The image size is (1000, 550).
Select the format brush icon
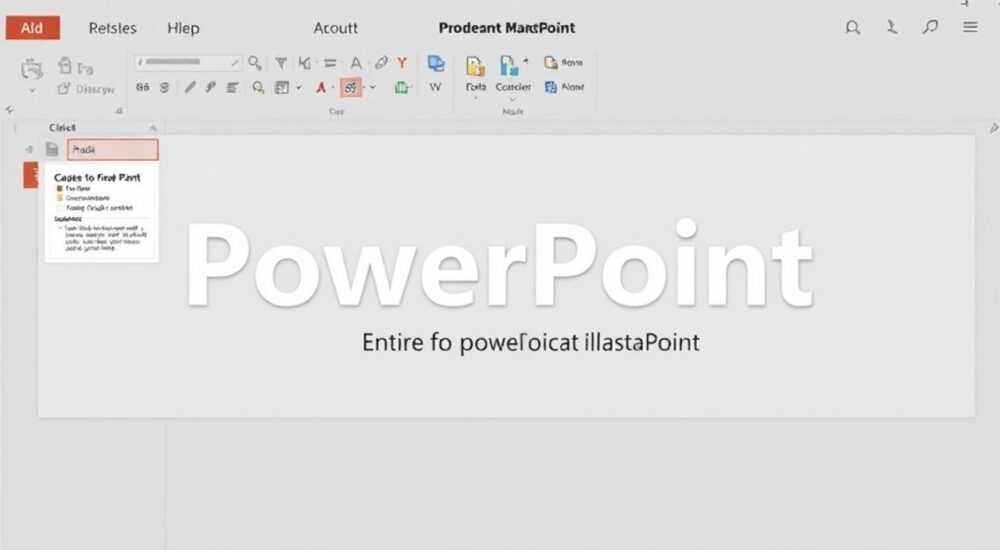tap(210, 87)
